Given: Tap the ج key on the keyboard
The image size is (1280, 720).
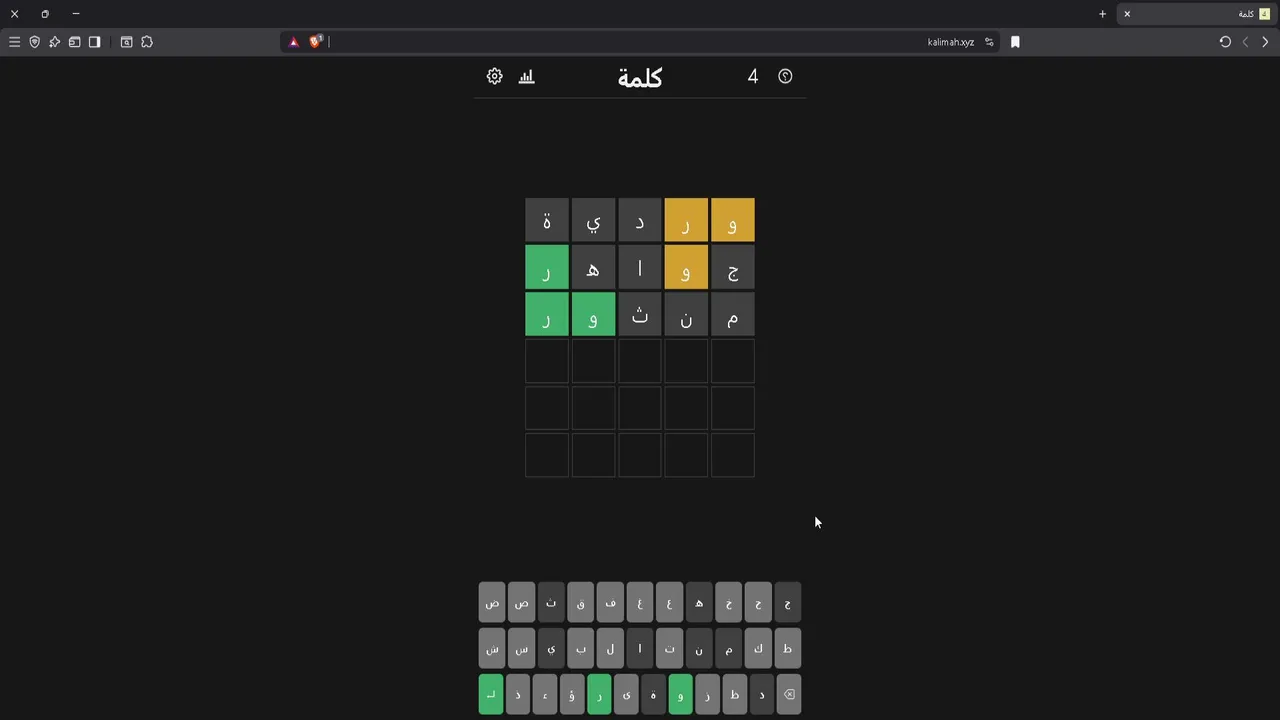Looking at the screenshot, I should (787, 603).
